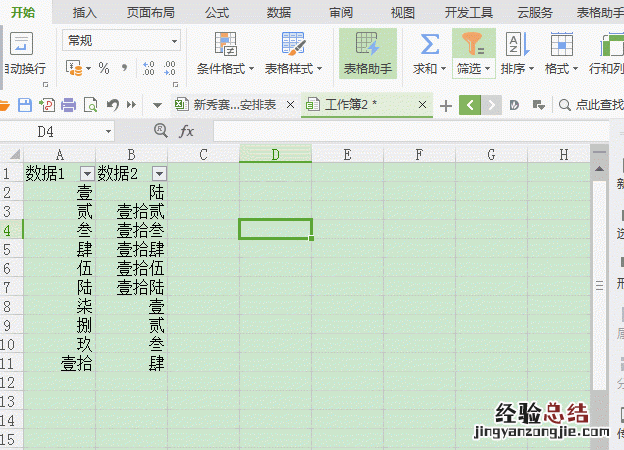The height and width of the screenshot is (450, 624).
Task: Click the fx insert function icon
Action: point(186,131)
